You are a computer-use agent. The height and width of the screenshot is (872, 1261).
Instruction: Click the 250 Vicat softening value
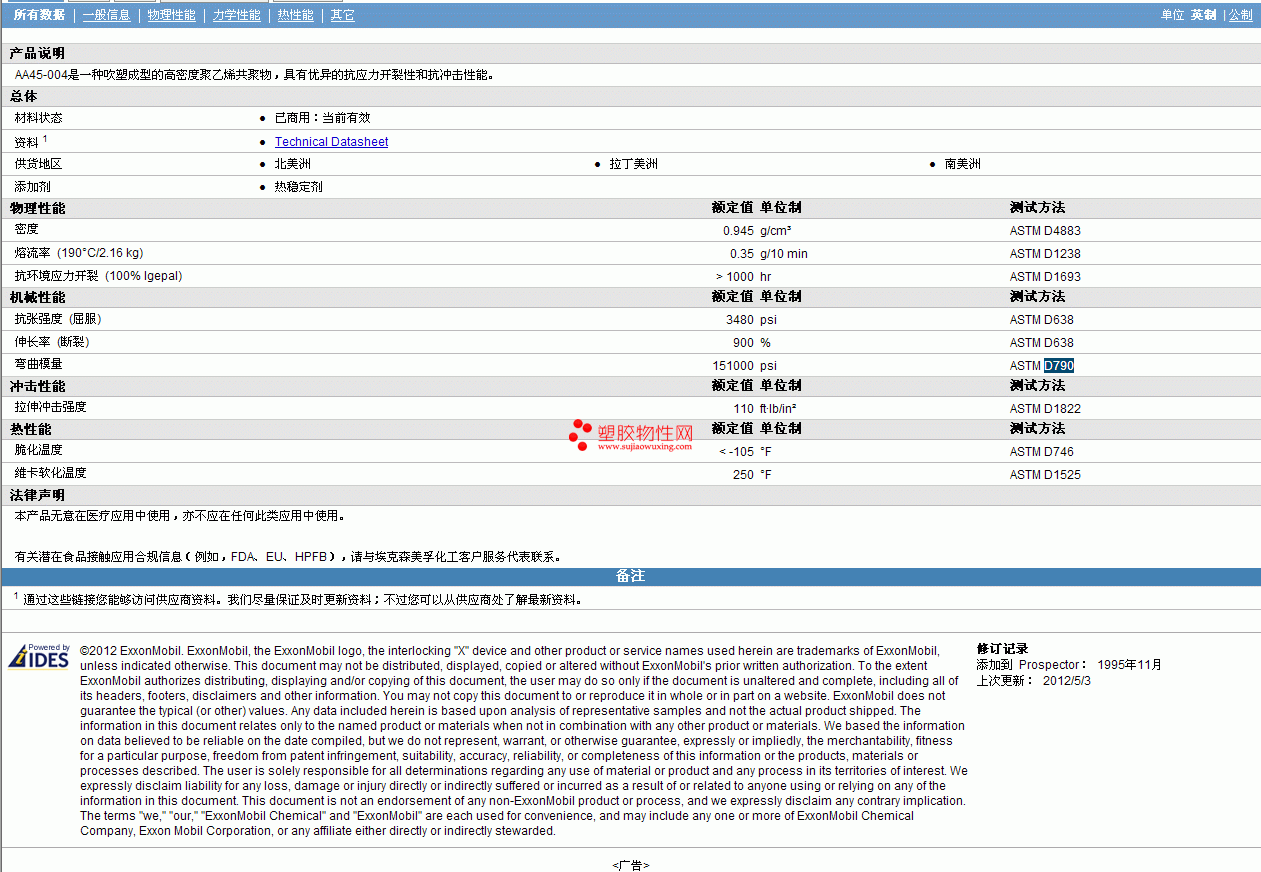point(743,475)
